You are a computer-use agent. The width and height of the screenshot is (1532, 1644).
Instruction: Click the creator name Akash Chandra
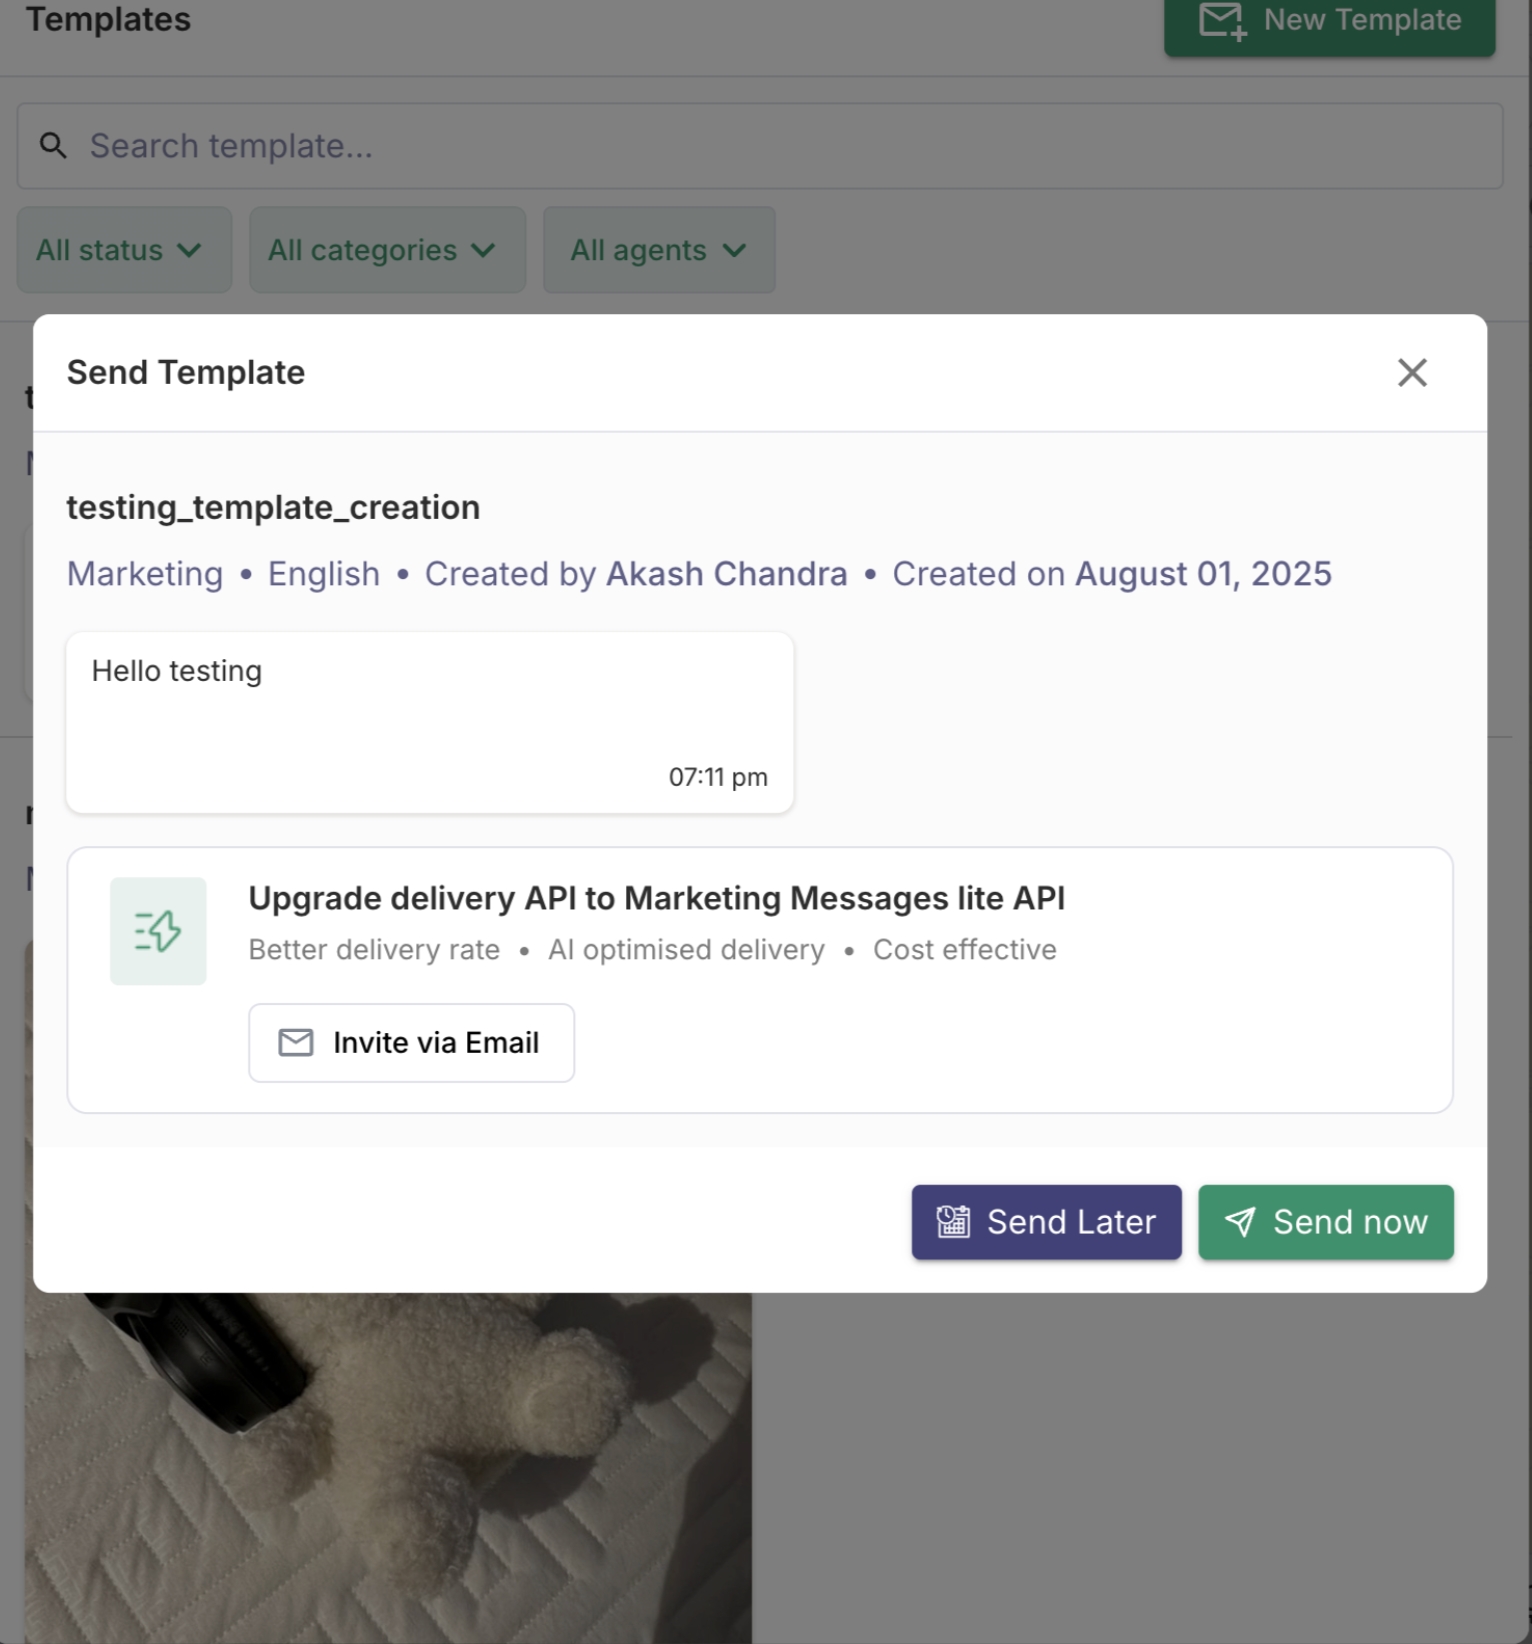click(x=727, y=574)
